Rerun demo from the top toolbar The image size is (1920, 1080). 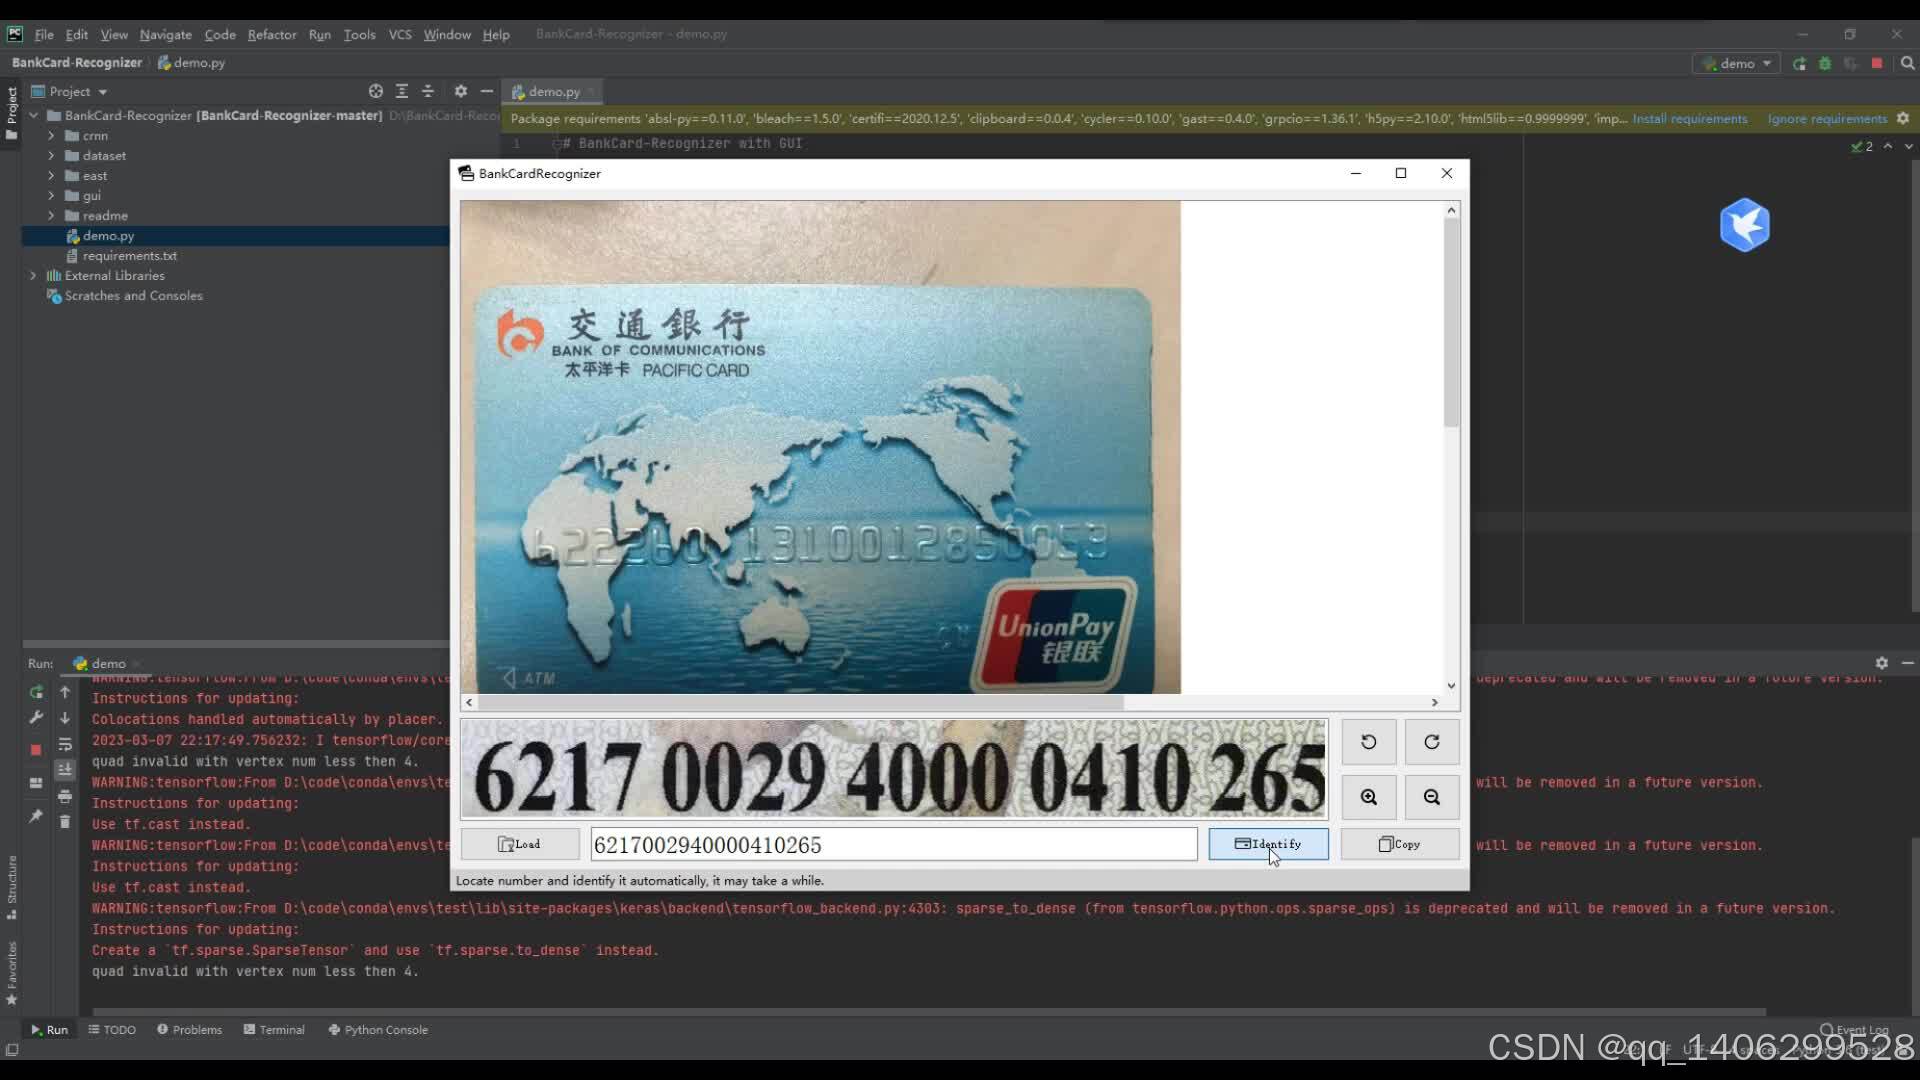[1800, 63]
